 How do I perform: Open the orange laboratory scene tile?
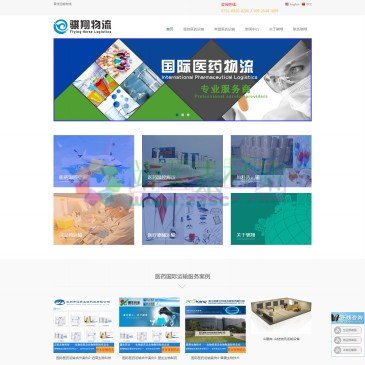(x=94, y=219)
